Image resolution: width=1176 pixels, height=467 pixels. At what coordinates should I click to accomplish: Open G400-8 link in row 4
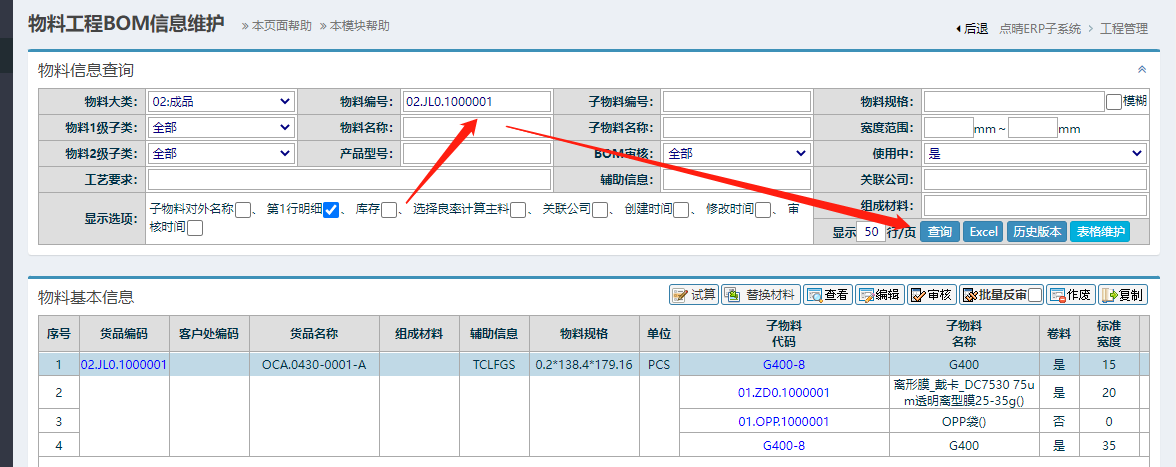(784, 445)
